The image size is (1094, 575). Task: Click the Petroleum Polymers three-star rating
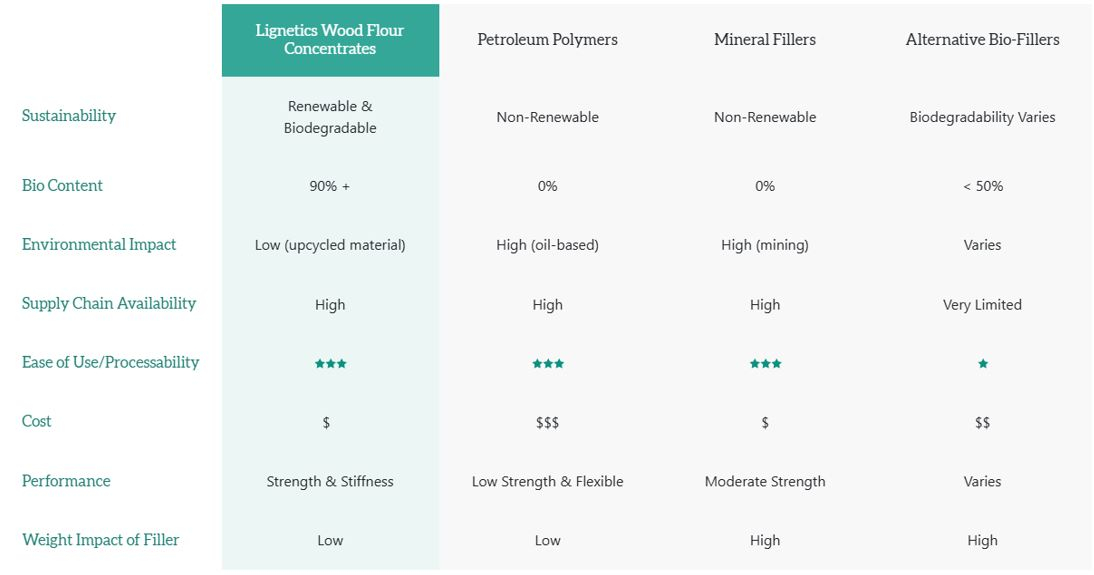point(547,364)
